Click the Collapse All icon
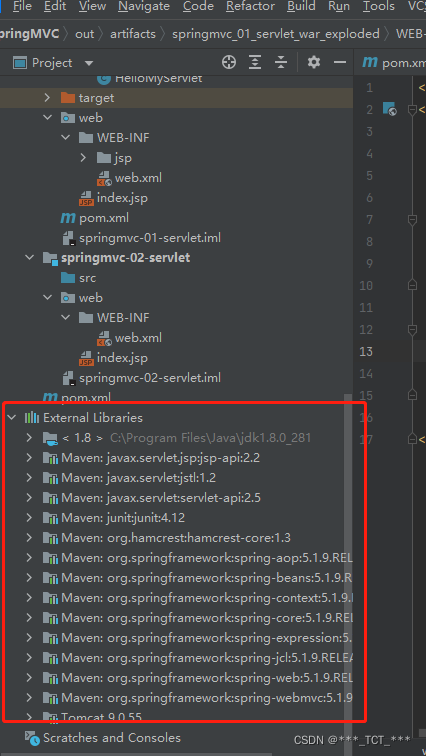Image resolution: width=426 pixels, height=756 pixels. click(x=281, y=62)
